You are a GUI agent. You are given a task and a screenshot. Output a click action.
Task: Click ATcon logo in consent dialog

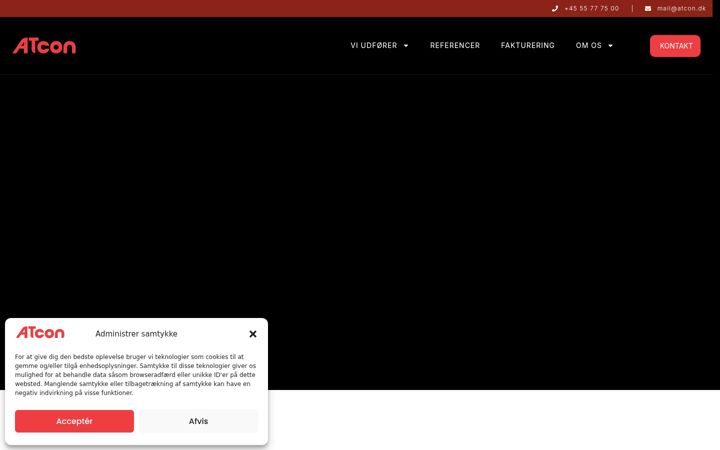(40, 332)
